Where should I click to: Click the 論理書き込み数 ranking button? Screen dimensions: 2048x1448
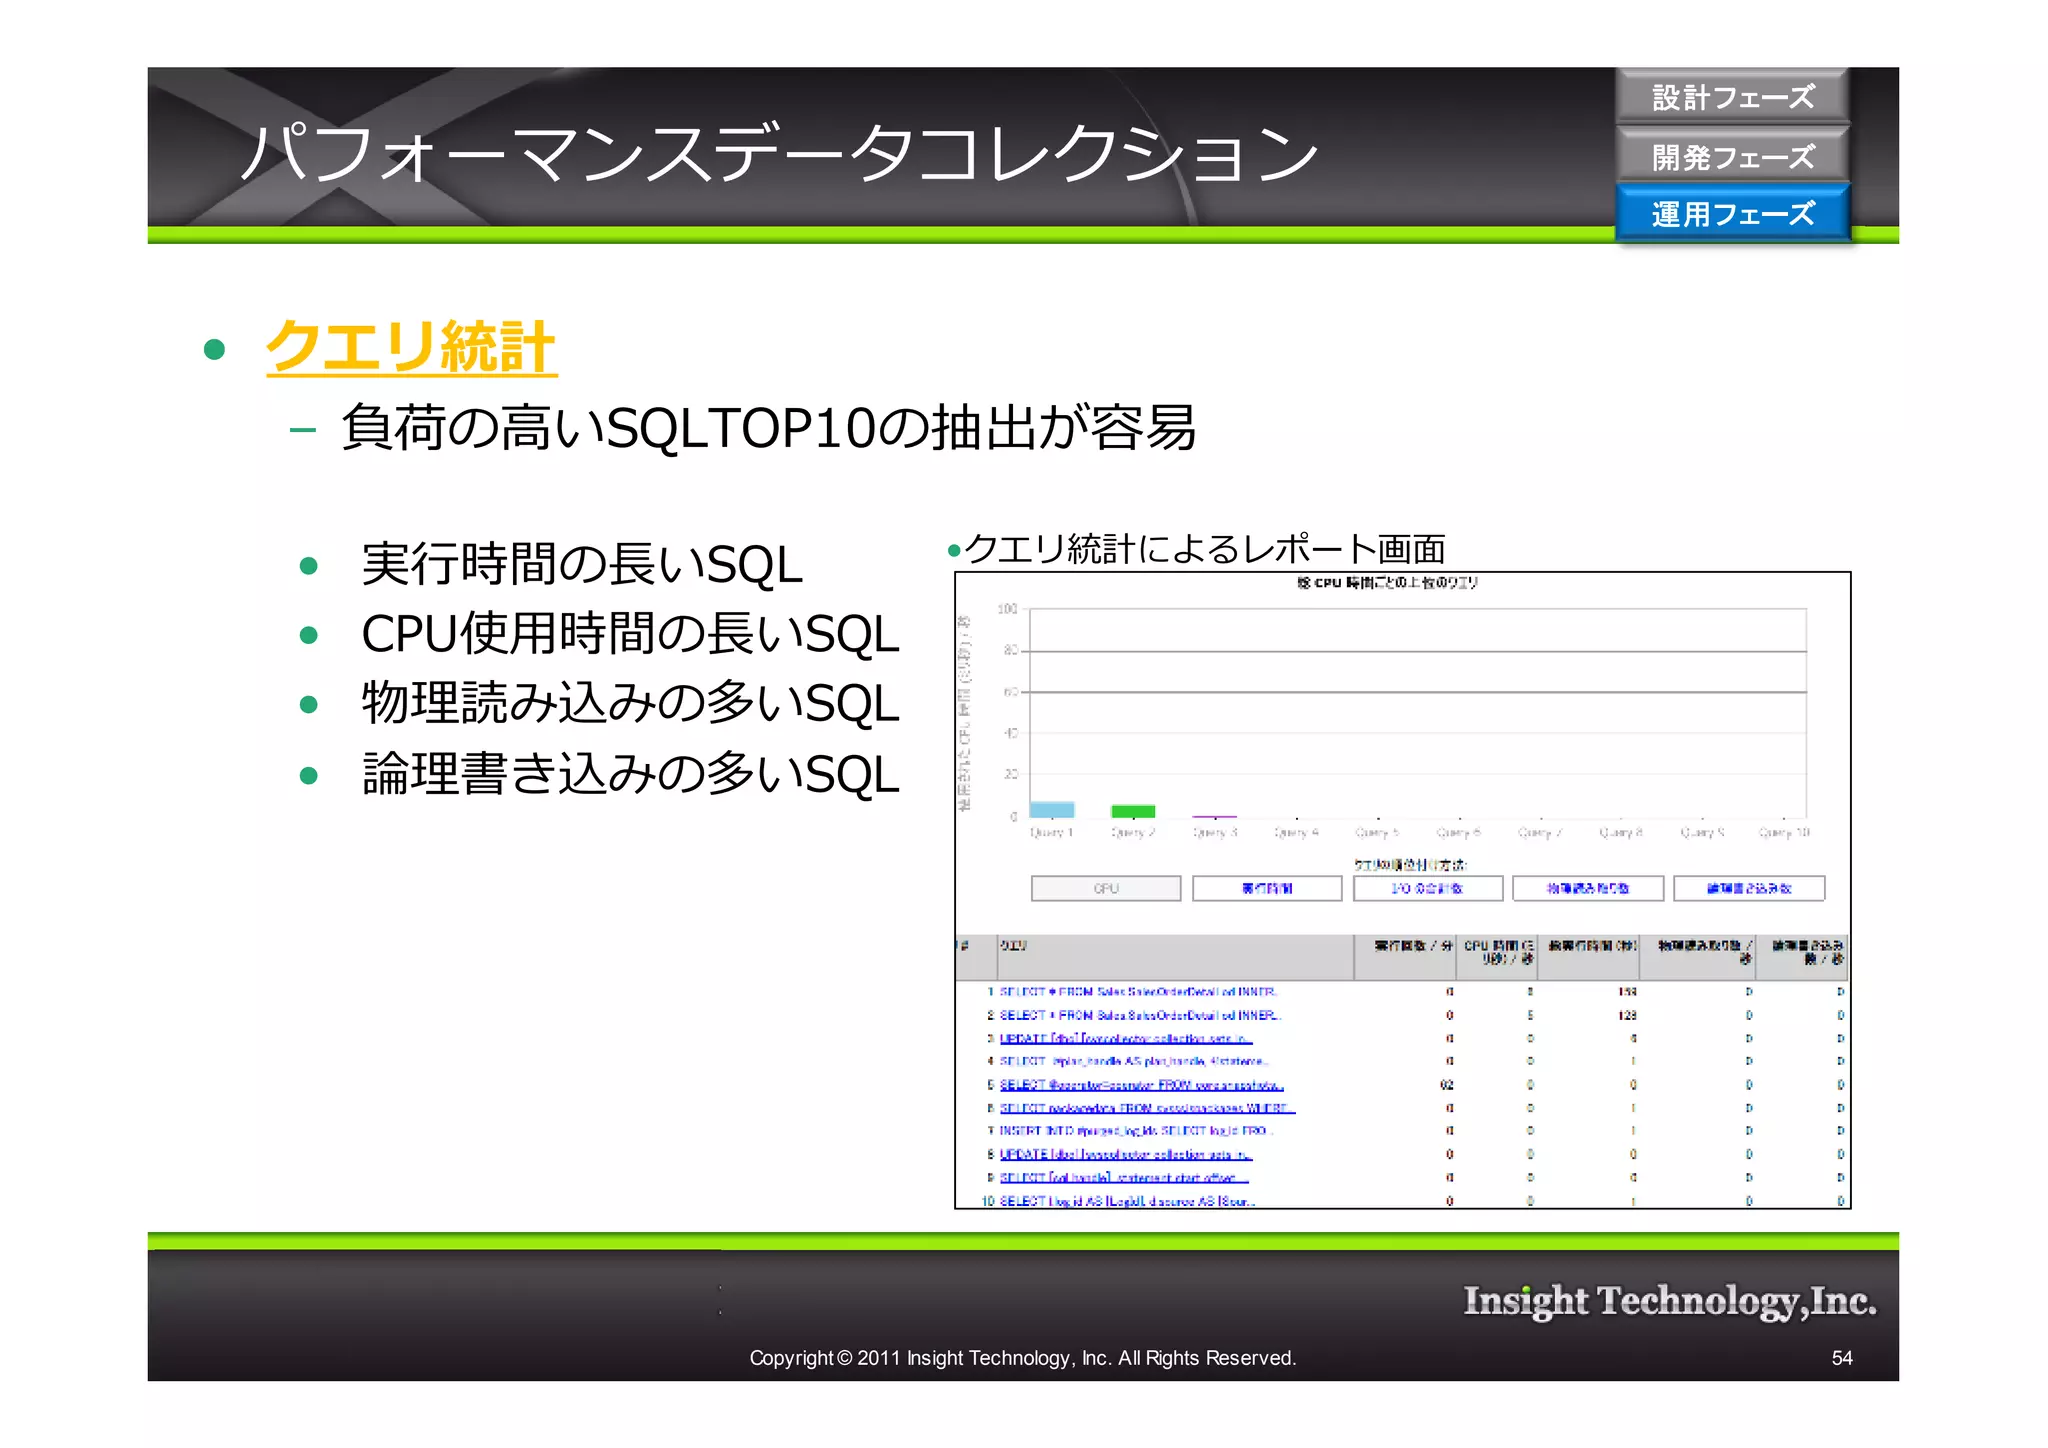(1749, 888)
